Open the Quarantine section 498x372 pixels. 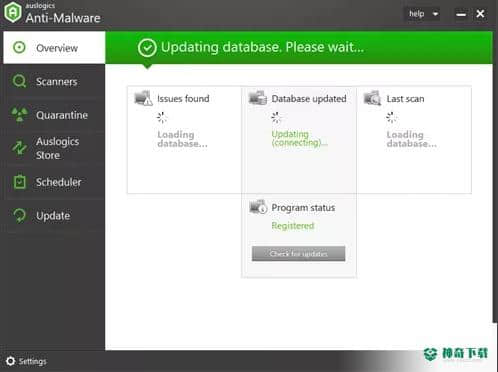54,115
